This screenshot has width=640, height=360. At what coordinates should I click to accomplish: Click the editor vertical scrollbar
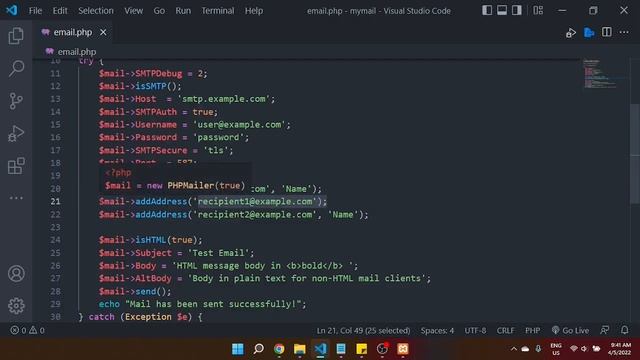point(635,153)
